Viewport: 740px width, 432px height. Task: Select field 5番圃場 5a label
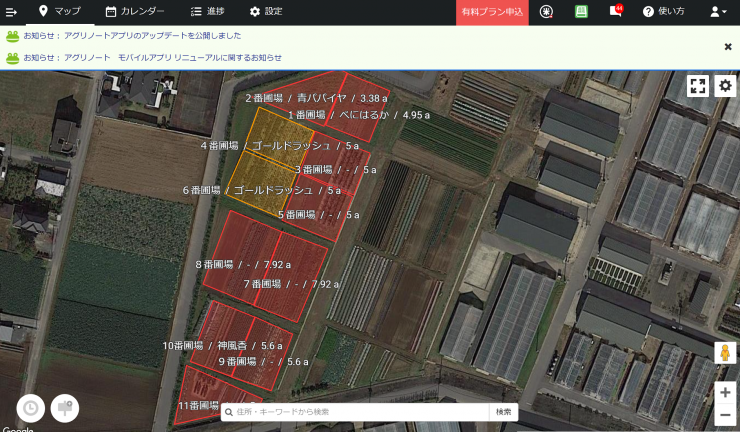pos(319,215)
